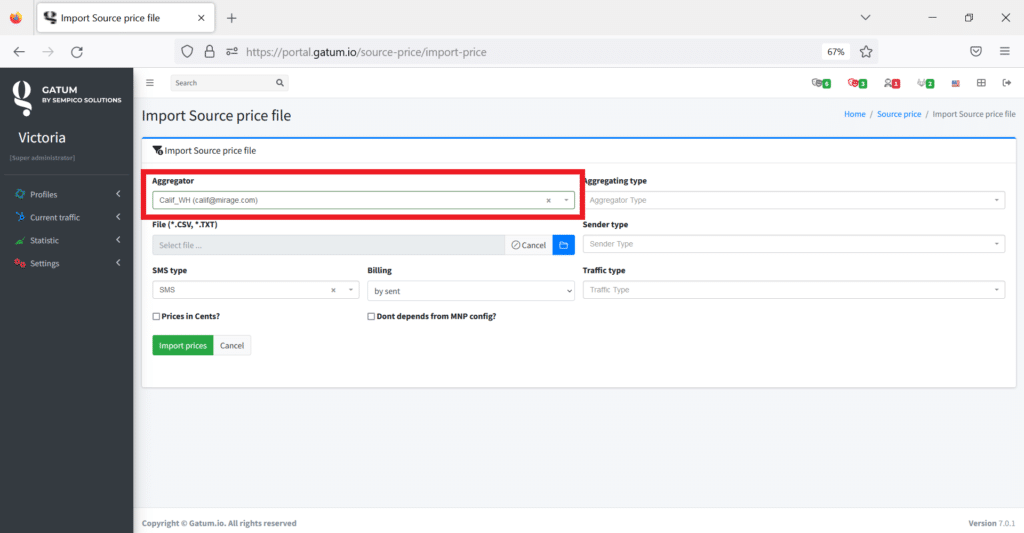
Task: Toggle the sidebar hamburger menu icon
Action: (150, 83)
